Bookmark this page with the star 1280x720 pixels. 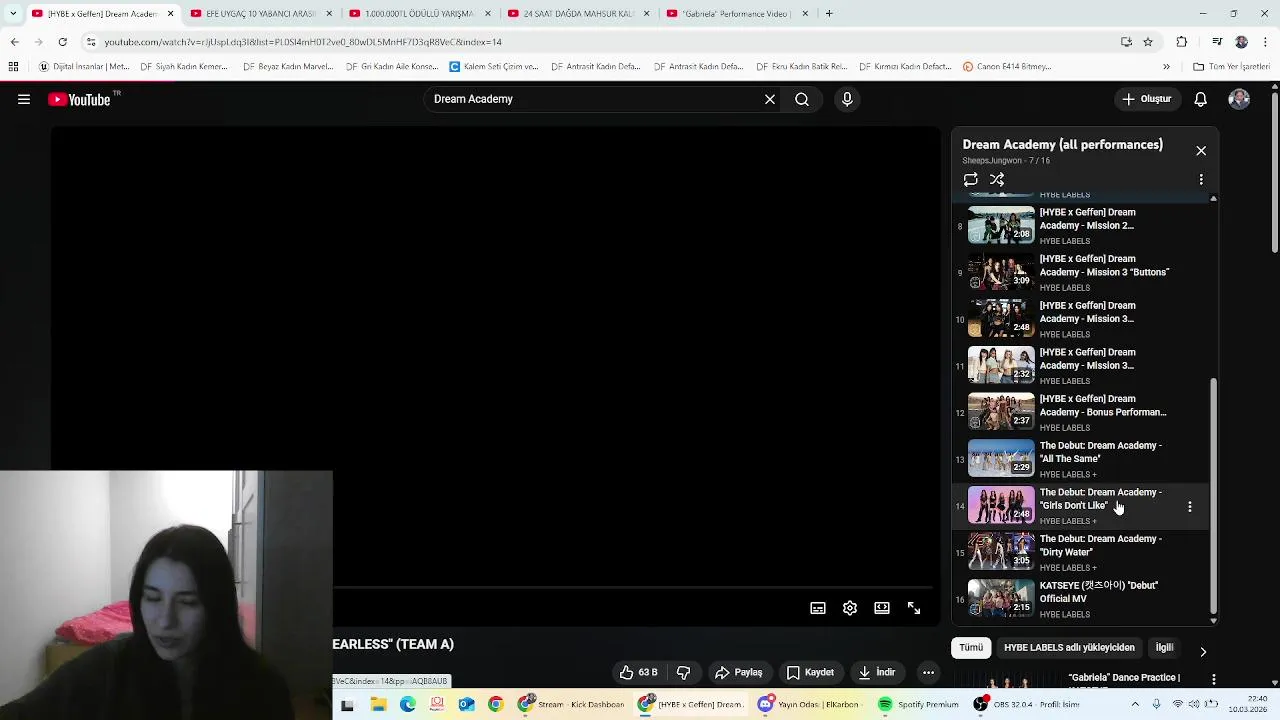(1148, 42)
